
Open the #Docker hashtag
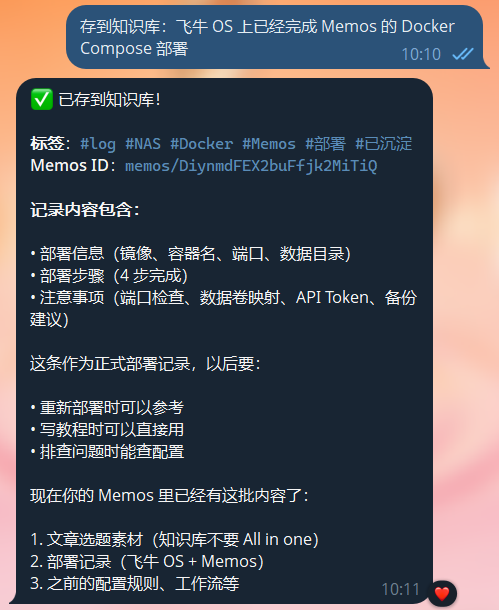(x=201, y=144)
